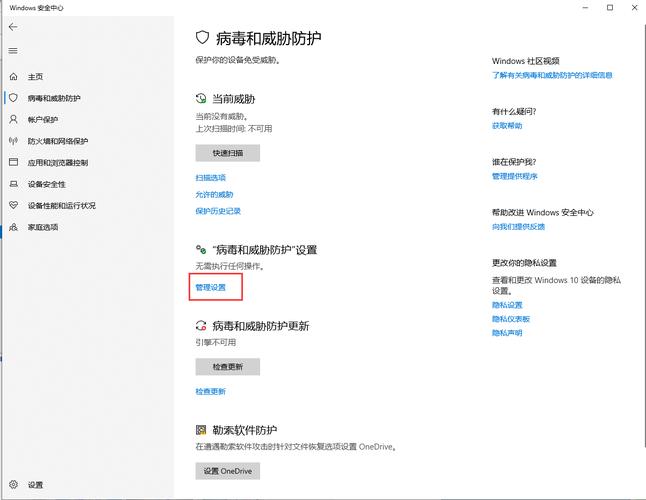Open the 隐私设置 link

pyautogui.click(x=507, y=305)
